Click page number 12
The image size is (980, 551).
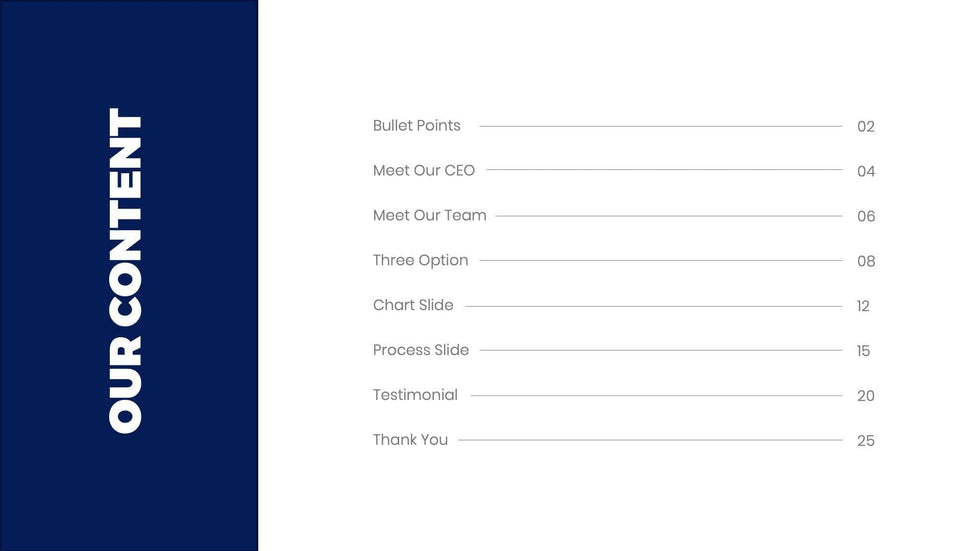point(863,306)
